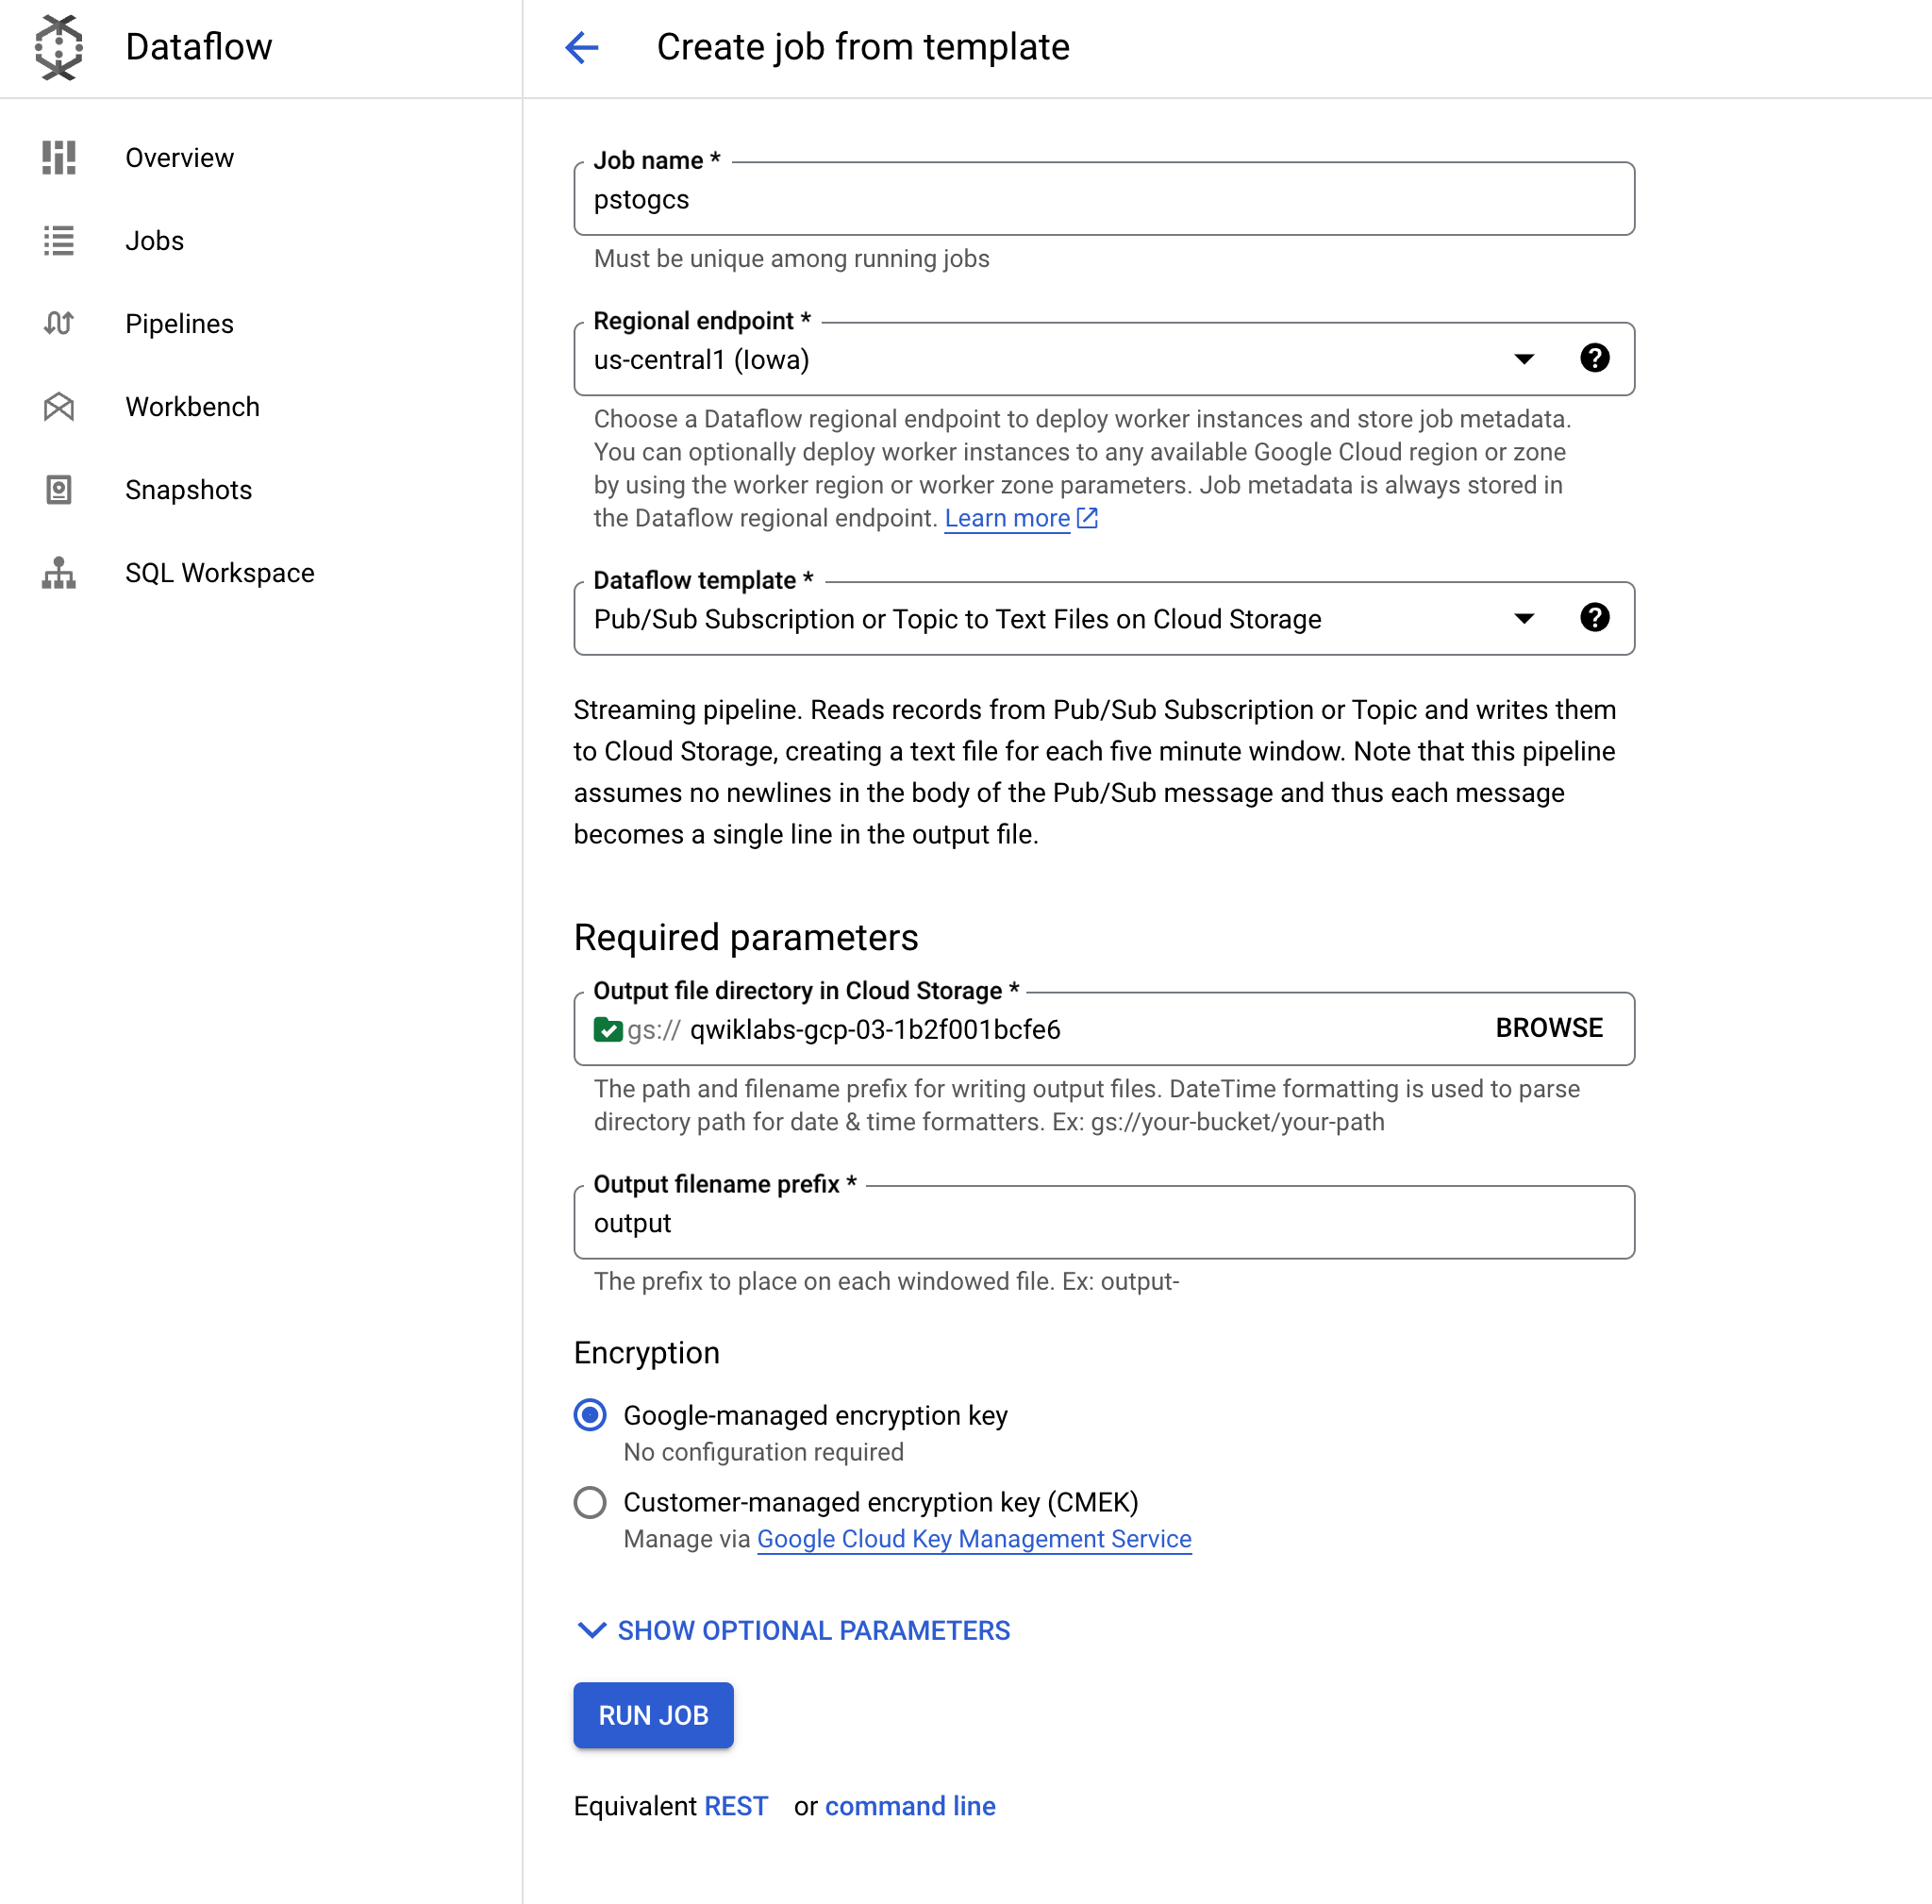
Task: Click 'Must be unique among running jobs'
Action: pos(791,259)
